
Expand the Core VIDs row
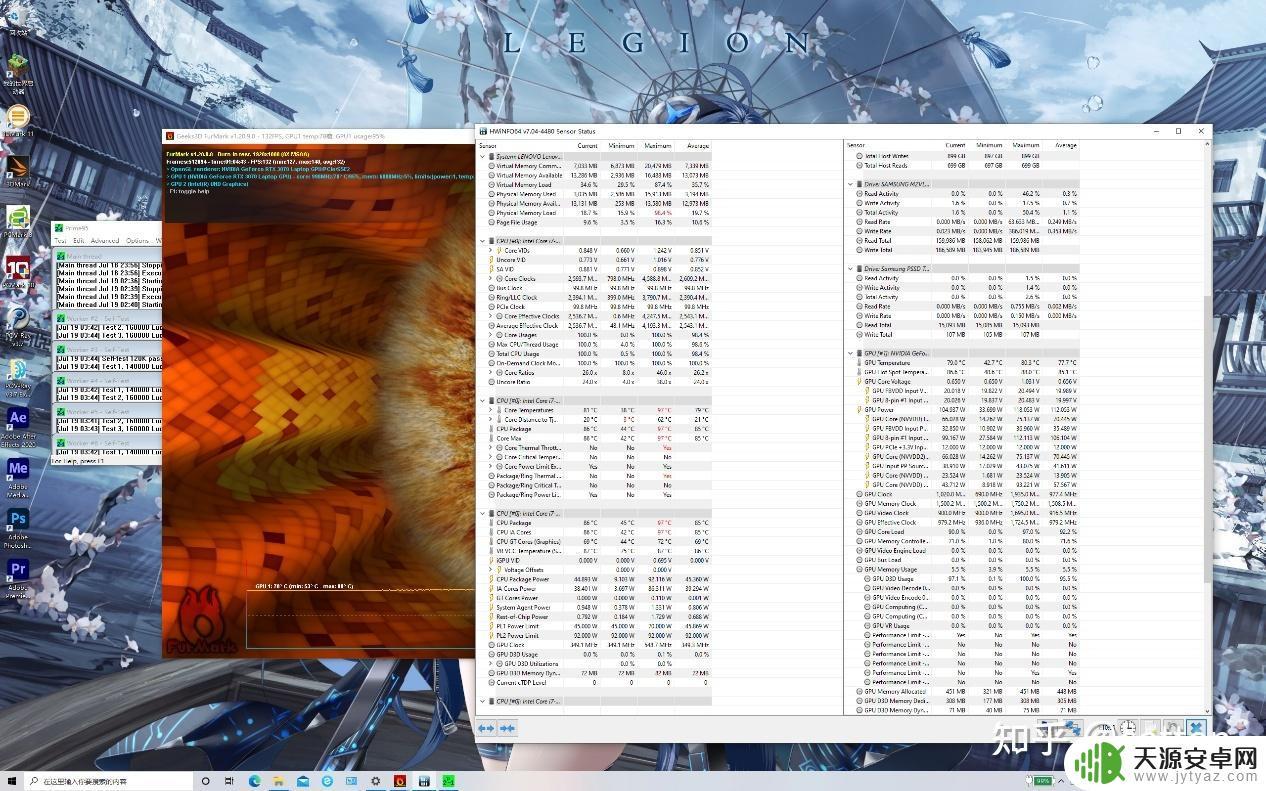(x=491, y=250)
